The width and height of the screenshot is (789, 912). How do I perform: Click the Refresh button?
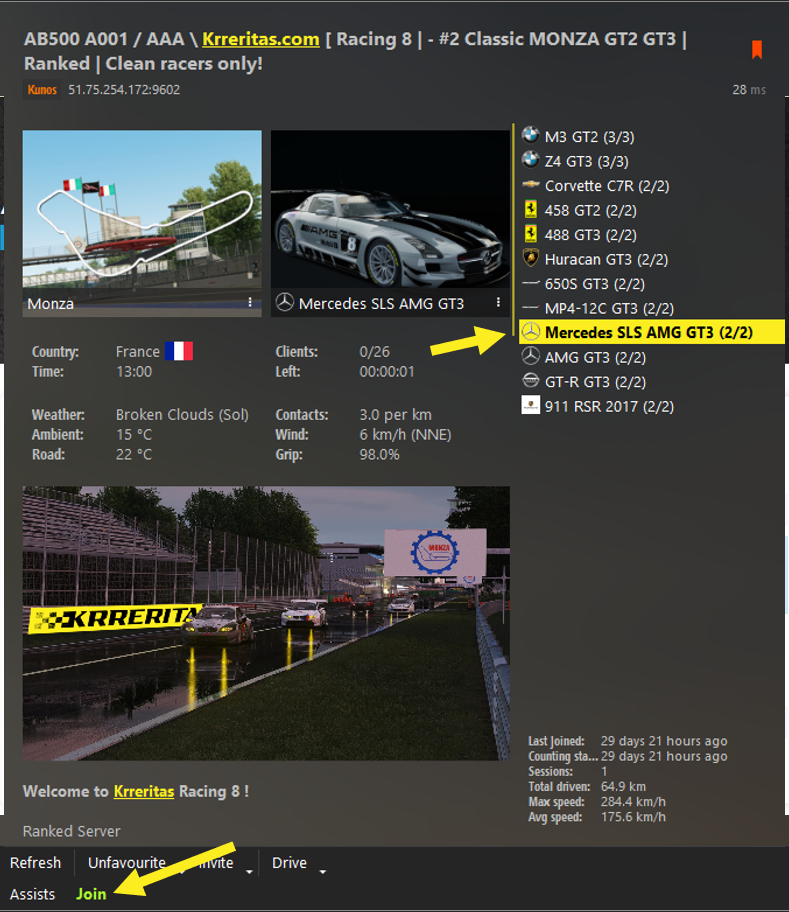pos(35,863)
